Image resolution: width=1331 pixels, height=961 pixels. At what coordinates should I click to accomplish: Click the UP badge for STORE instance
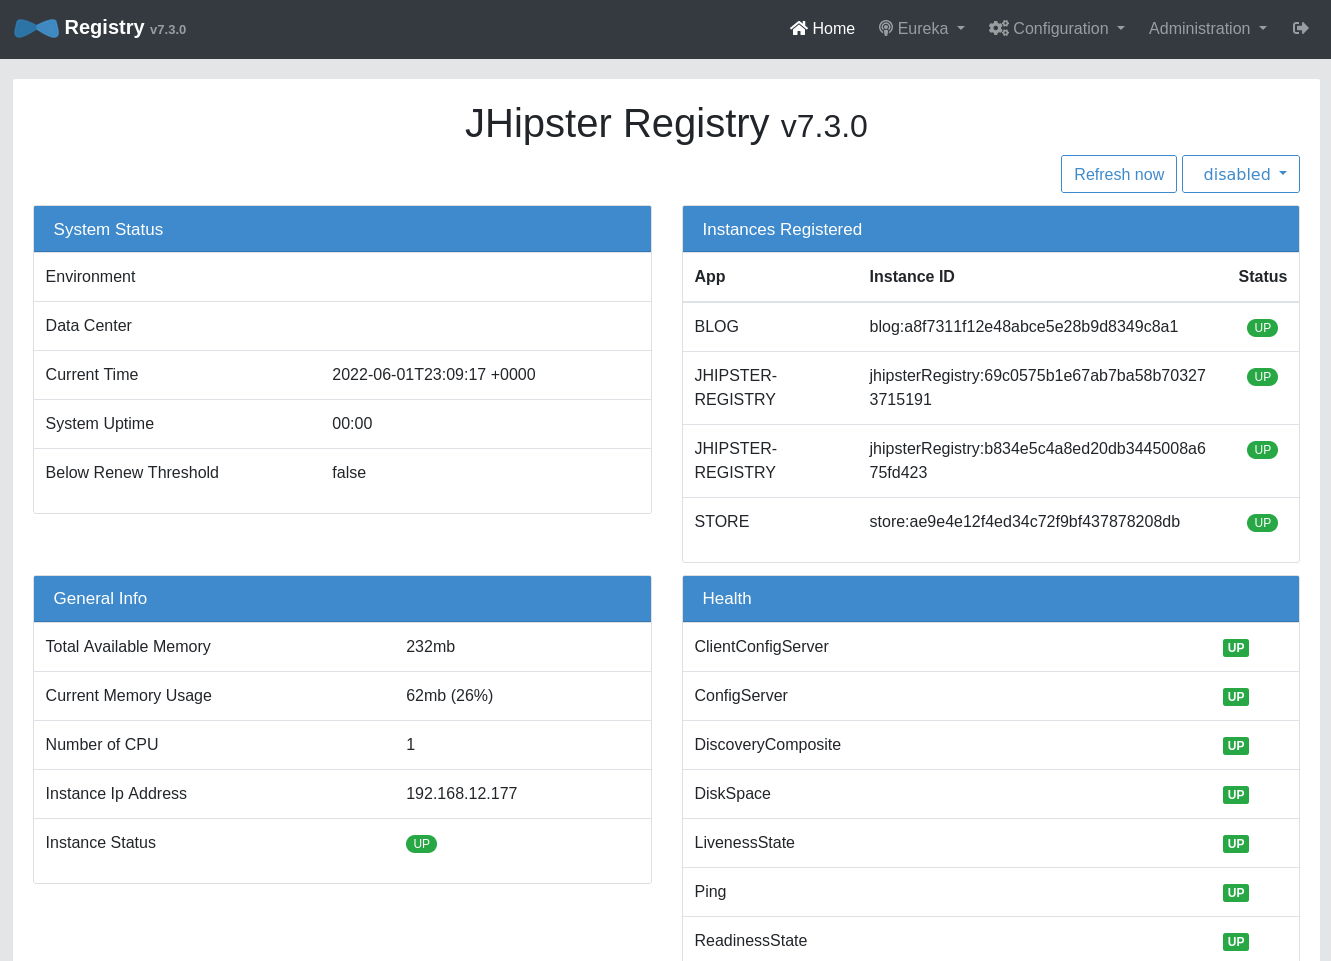1262,523
